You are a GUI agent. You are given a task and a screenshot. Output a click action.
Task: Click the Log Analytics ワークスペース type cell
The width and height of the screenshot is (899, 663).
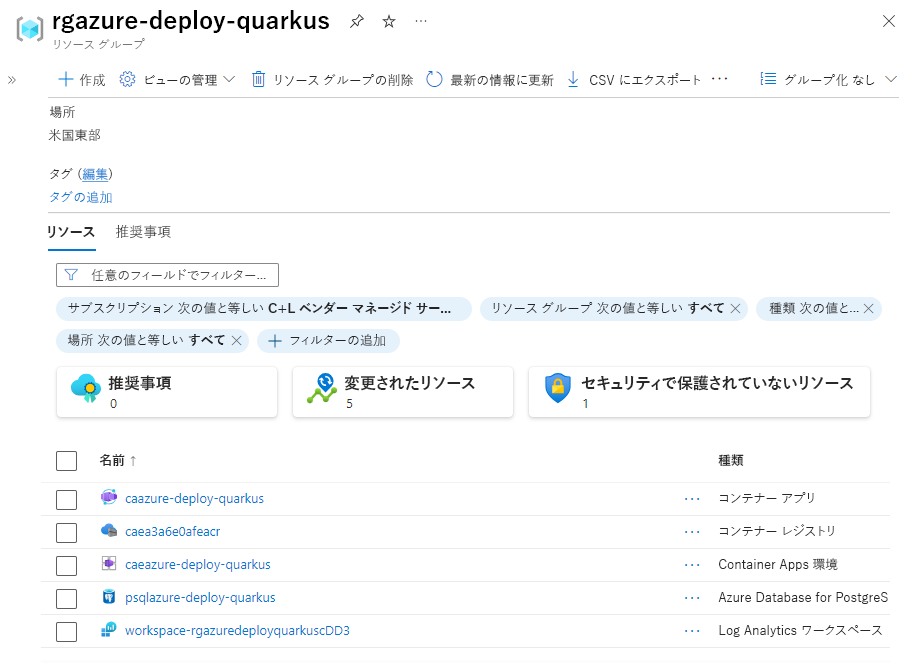point(800,631)
